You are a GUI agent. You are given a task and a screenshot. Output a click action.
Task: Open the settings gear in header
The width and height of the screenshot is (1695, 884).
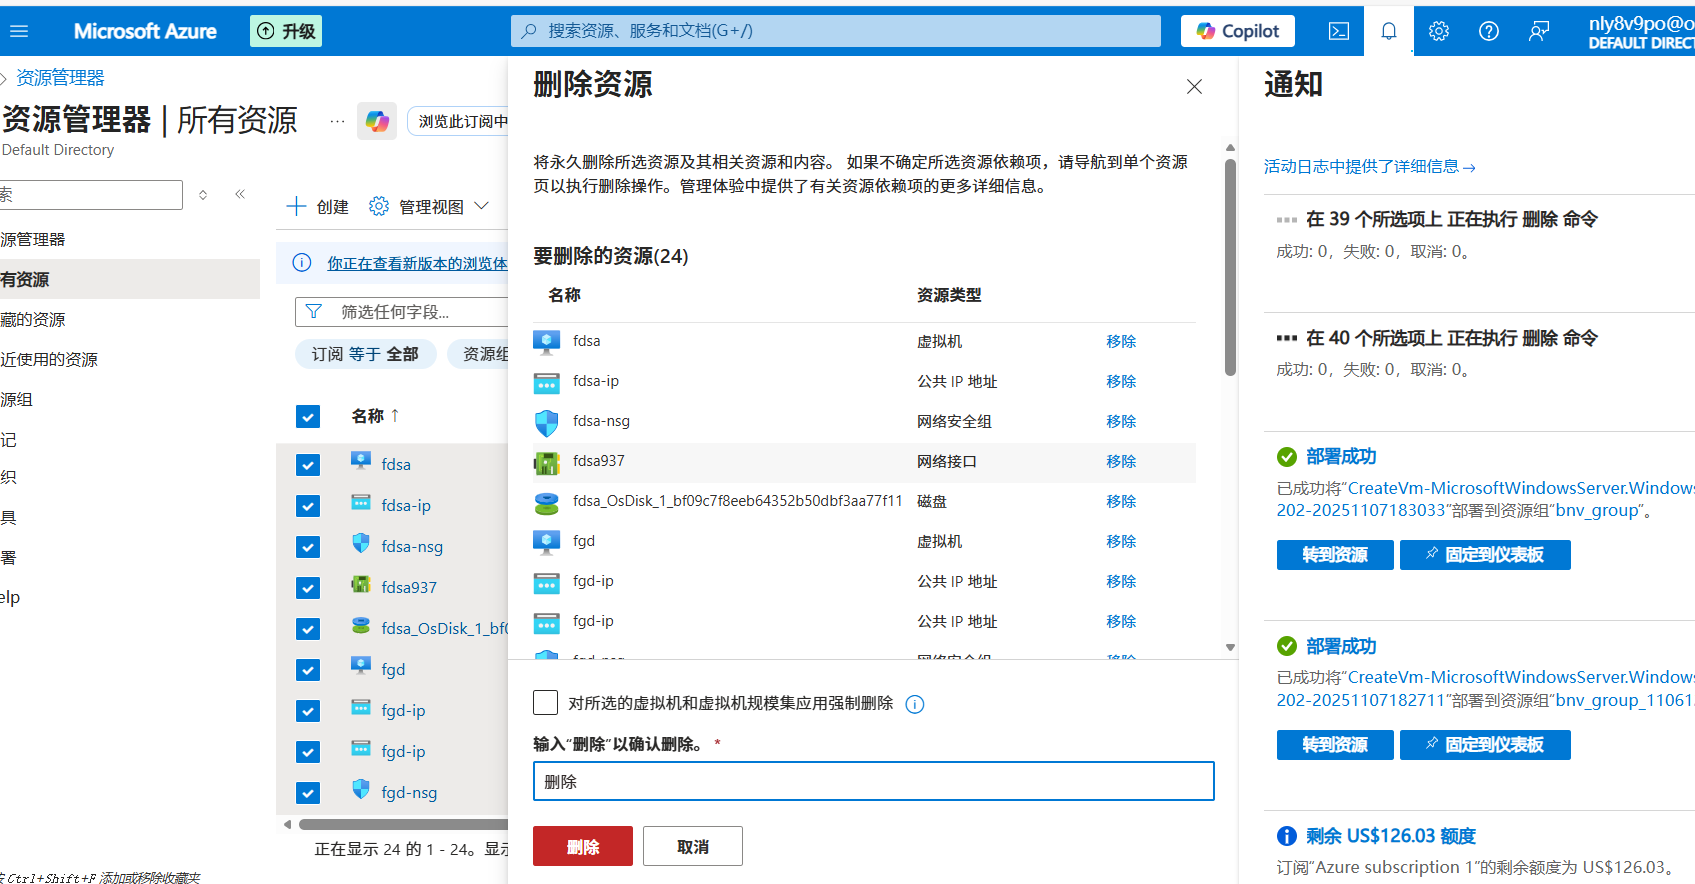(1438, 31)
